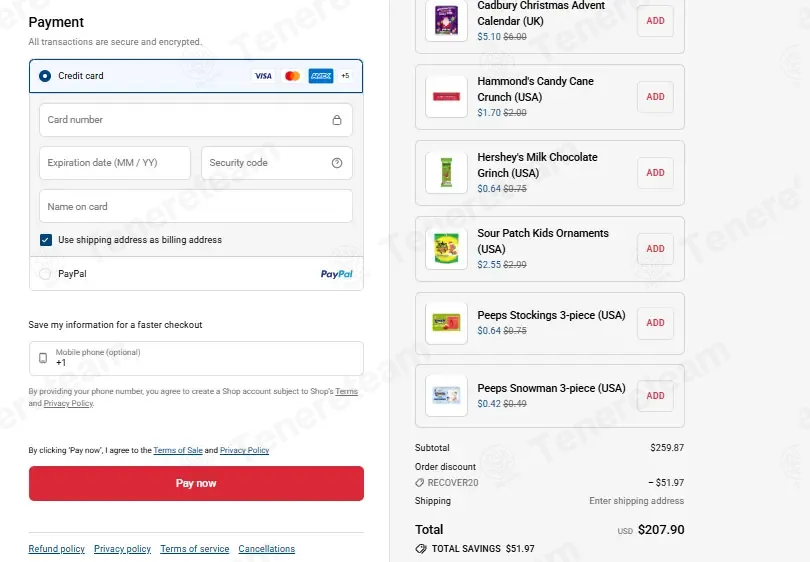Click the lock icon in Card number
The image size is (810, 562).
click(x=337, y=120)
